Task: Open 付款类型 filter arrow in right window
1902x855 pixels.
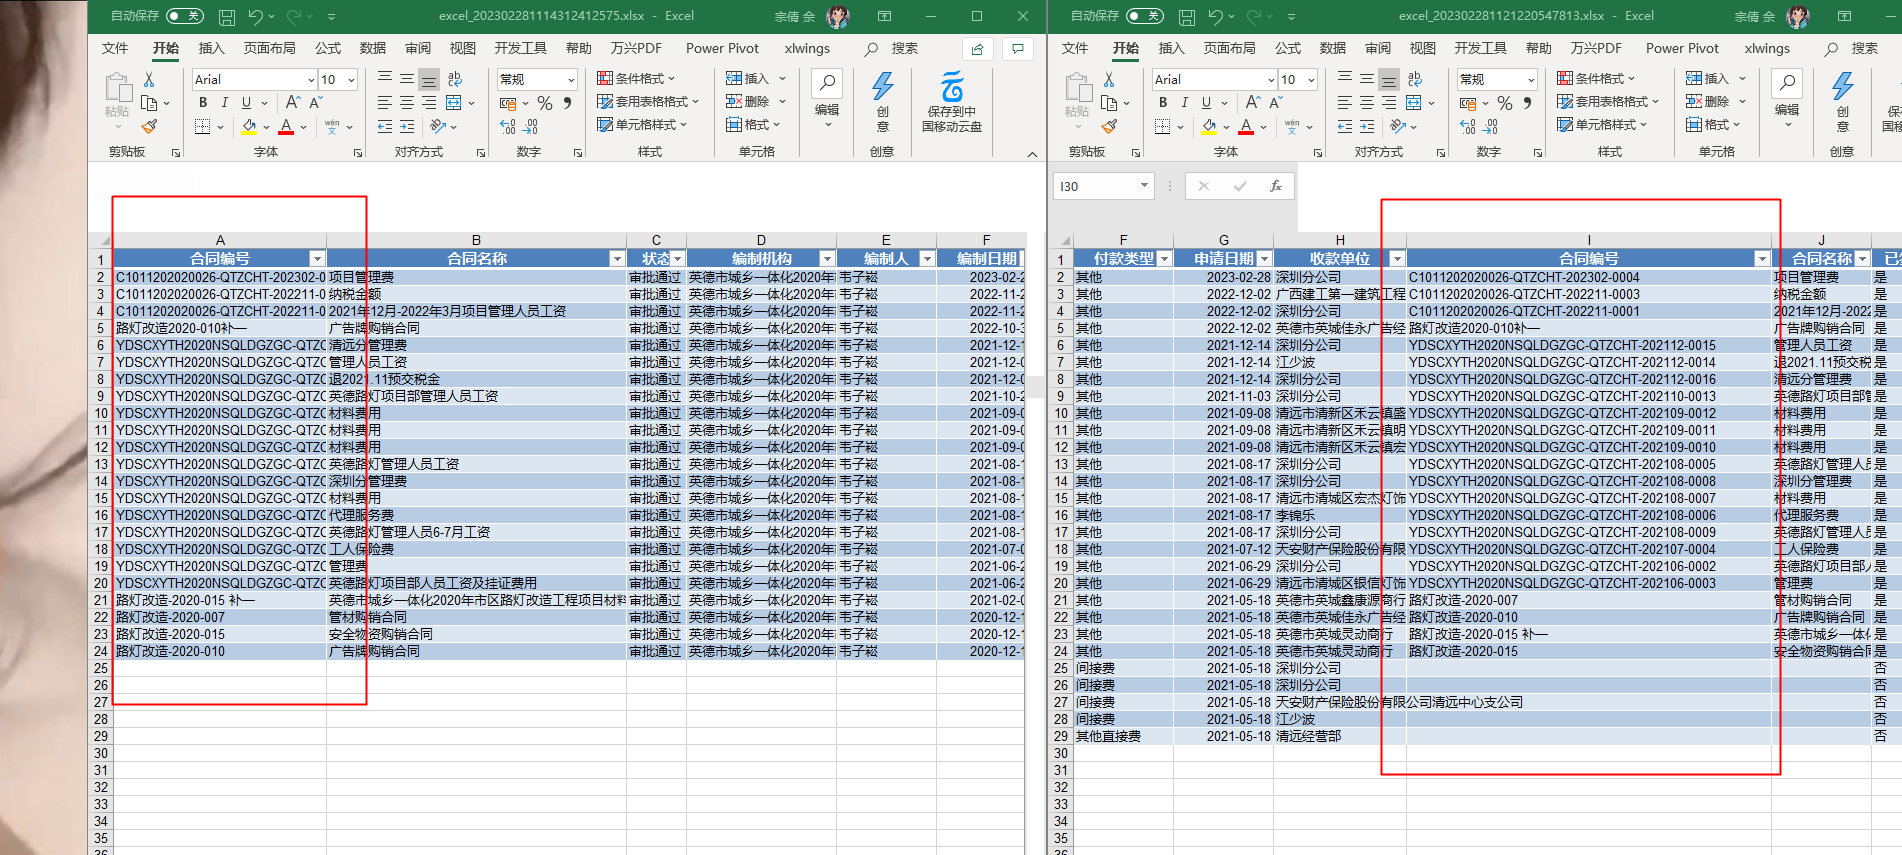Action: 1164,259
